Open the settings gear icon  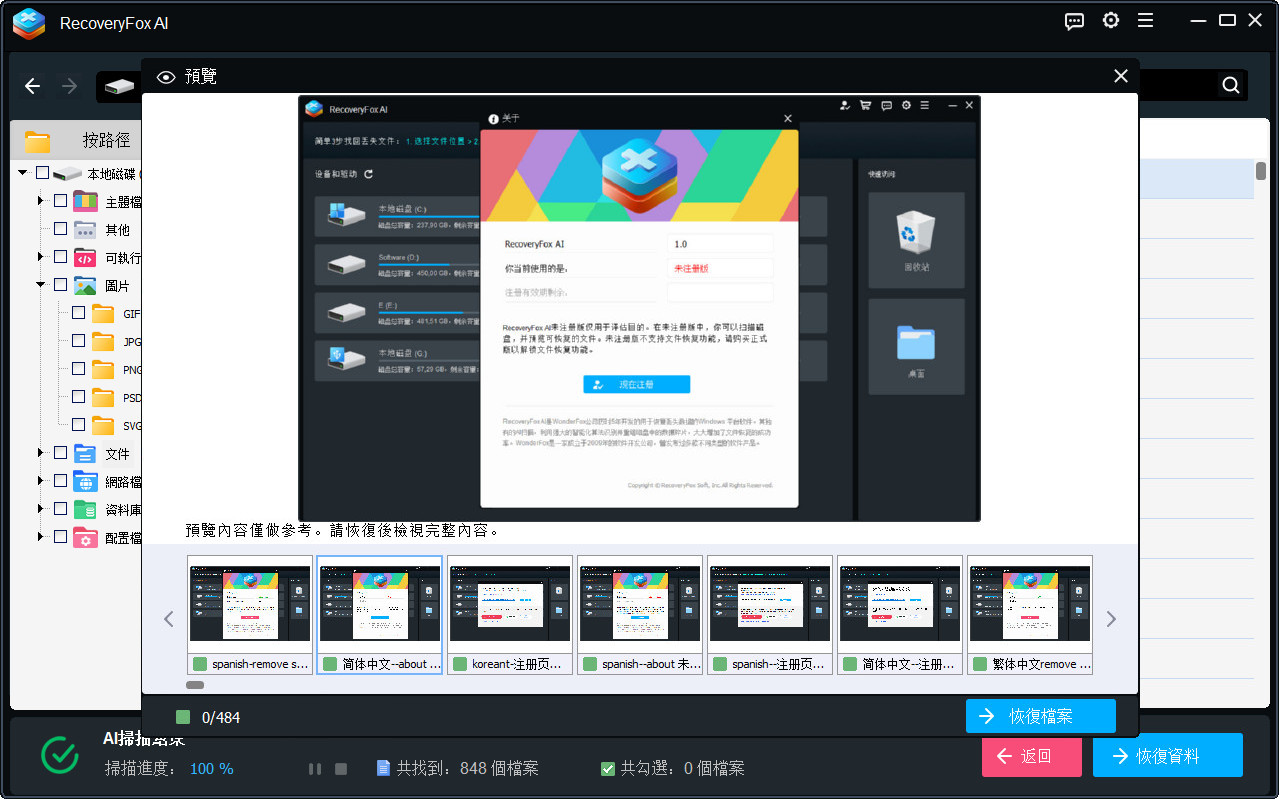(1111, 21)
